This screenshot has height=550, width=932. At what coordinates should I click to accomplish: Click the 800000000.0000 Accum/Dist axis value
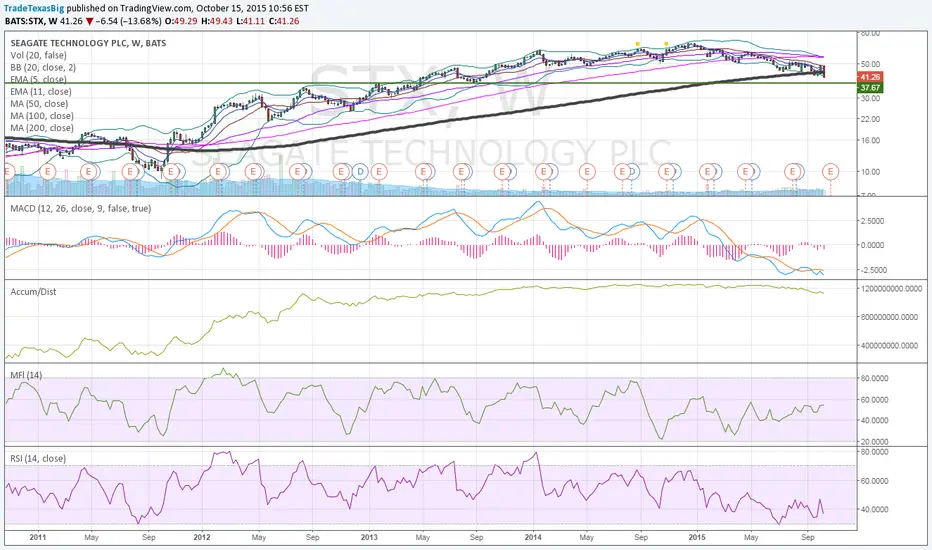(x=889, y=317)
